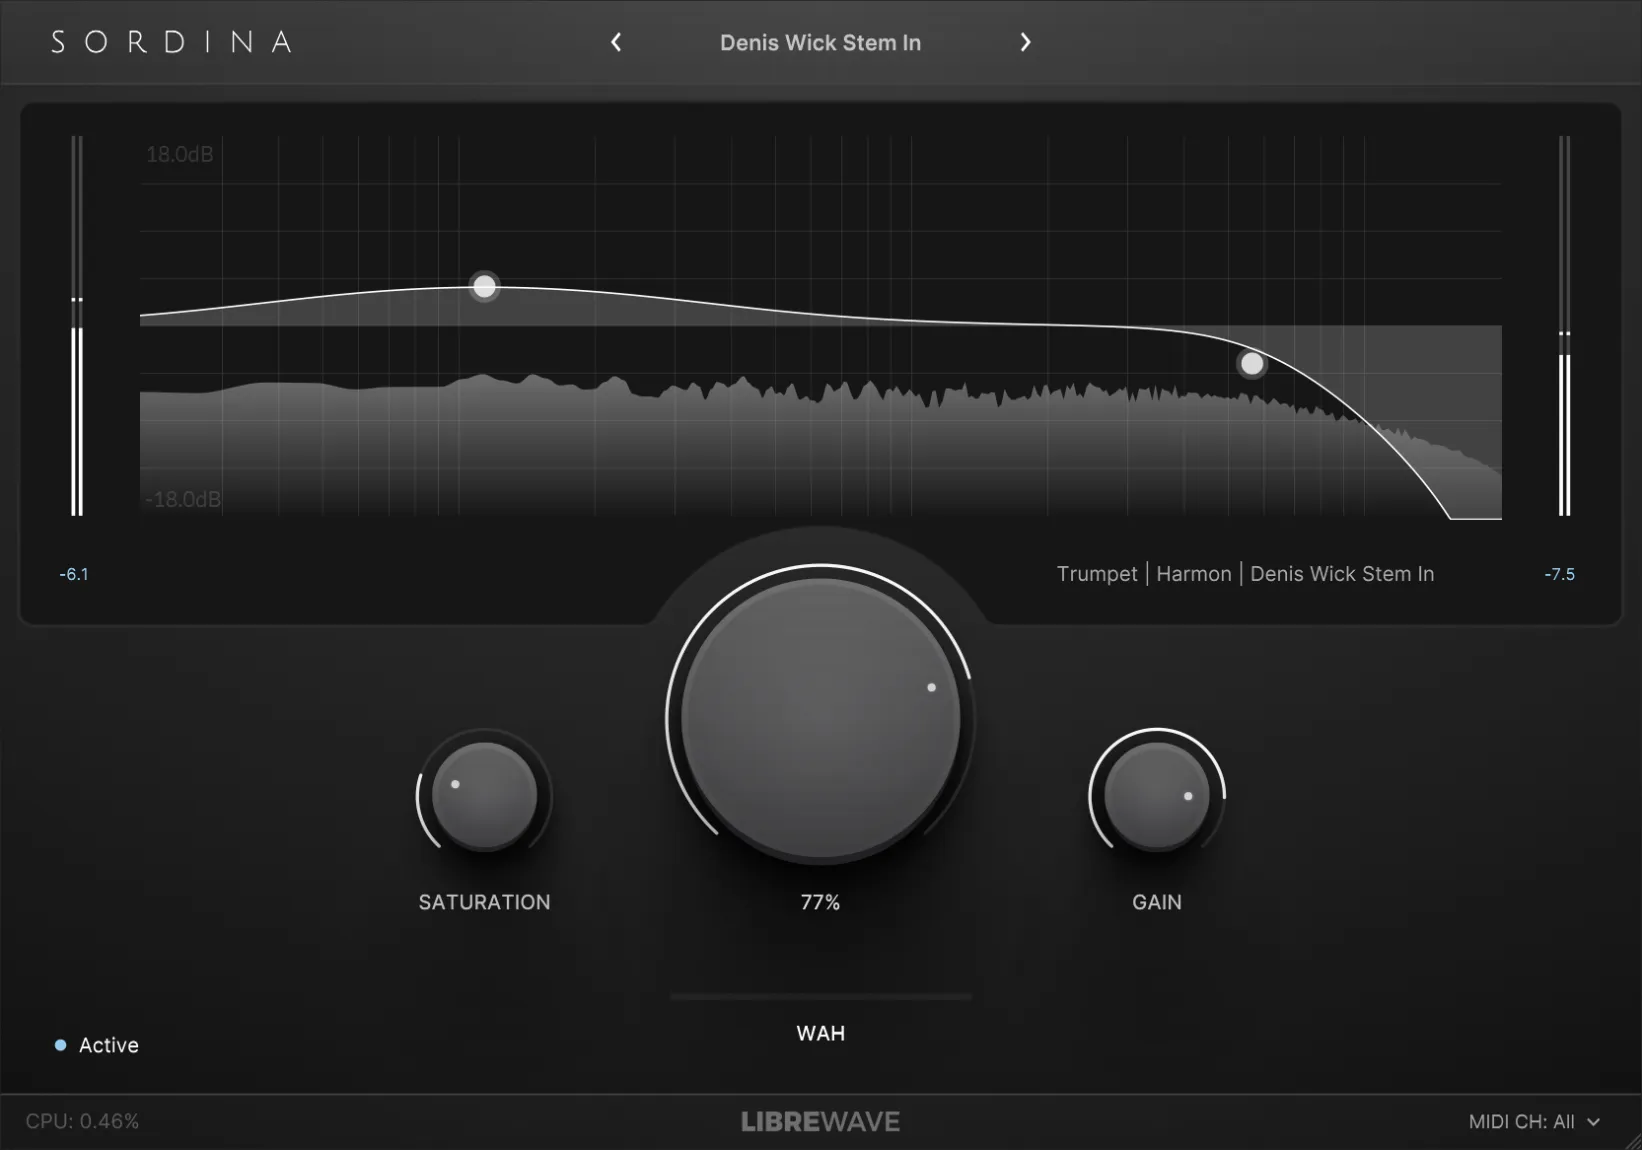Image resolution: width=1642 pixels, height=1150 pixels.
Task: Select the right EQ curve filter node
Action: (x=1252, y=364)
